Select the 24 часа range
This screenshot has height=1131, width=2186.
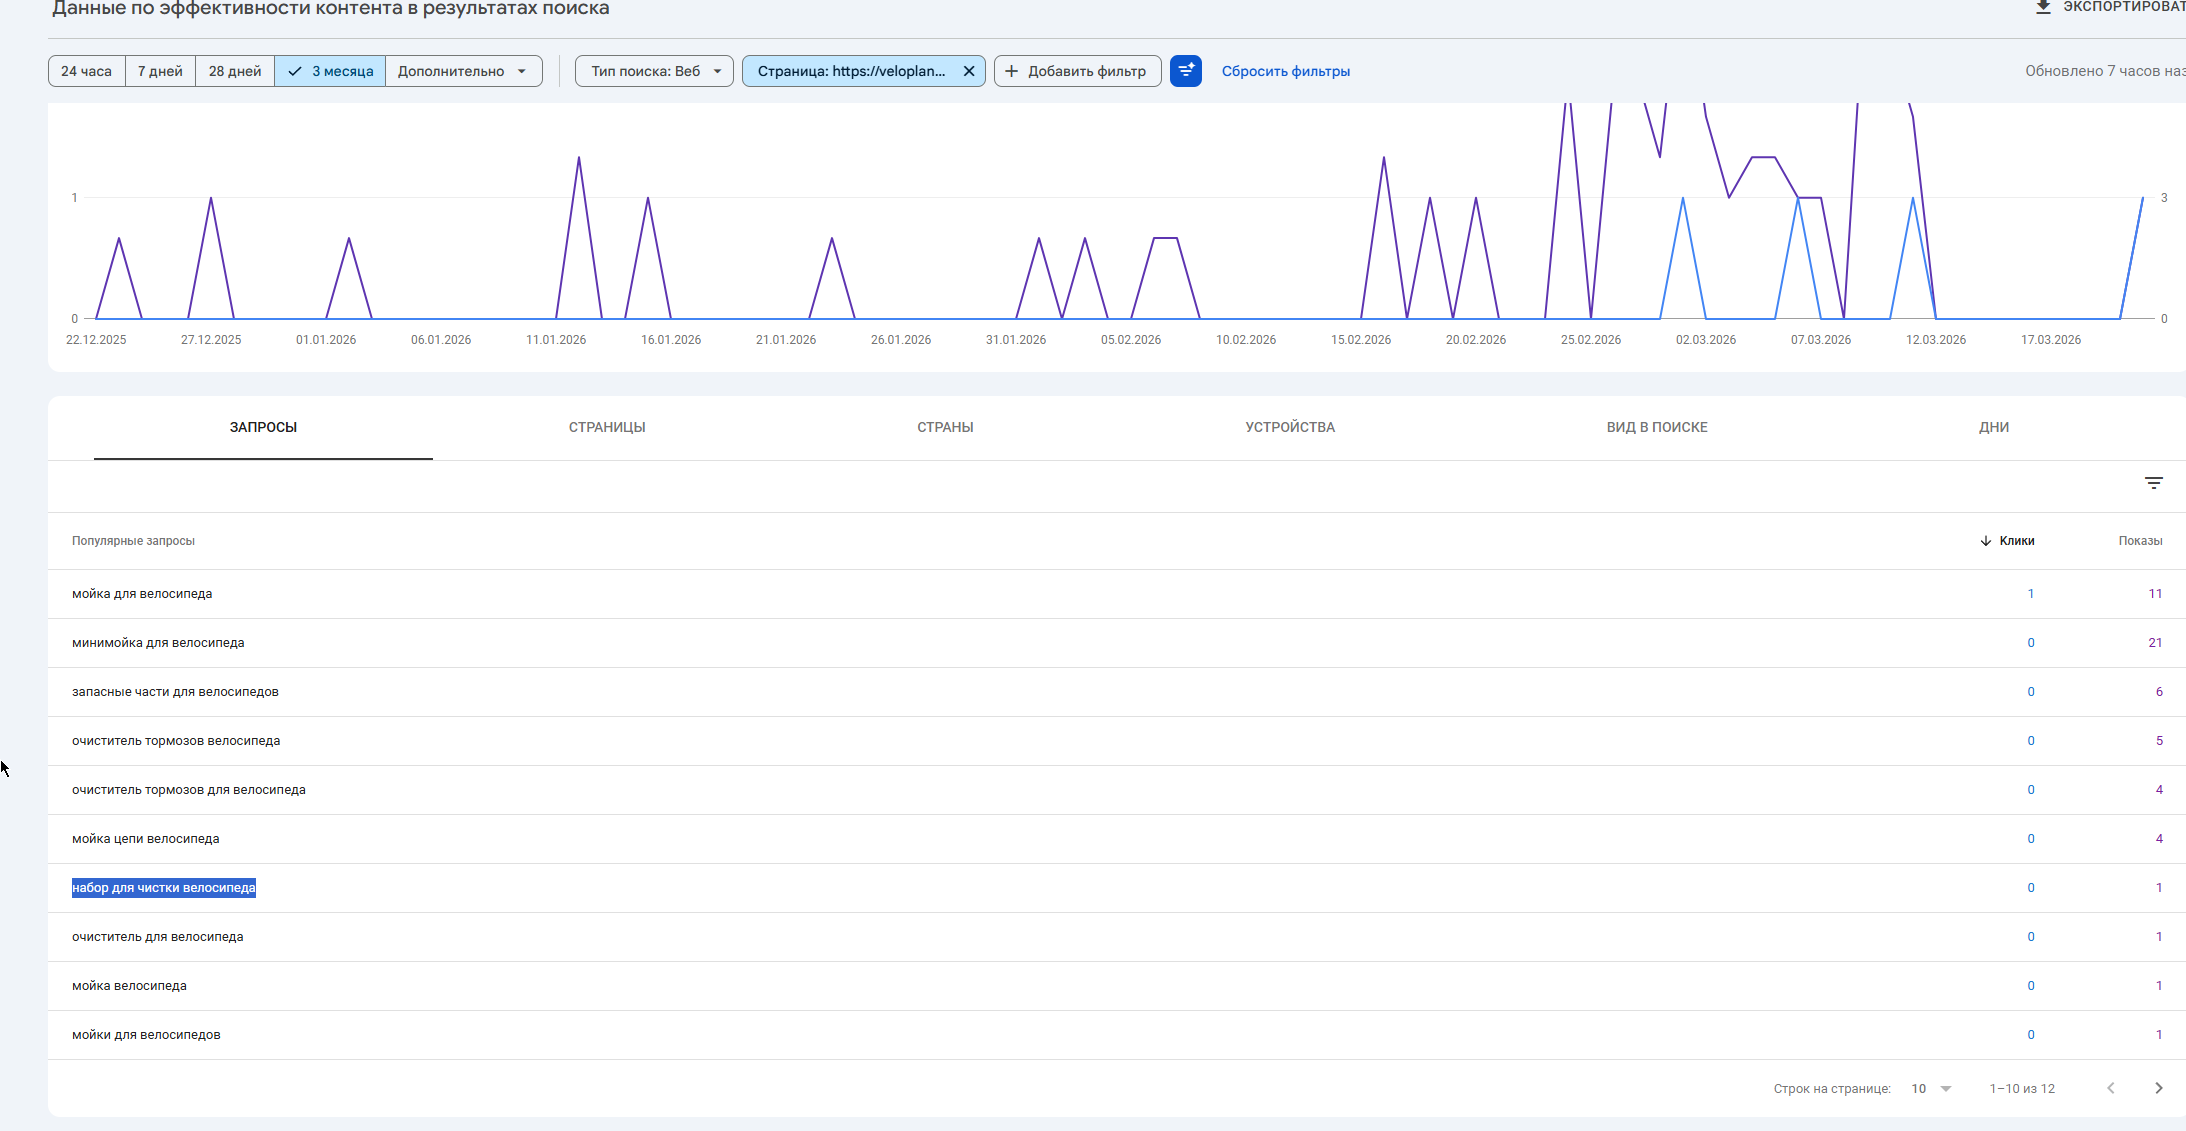(x=86, y=71)
